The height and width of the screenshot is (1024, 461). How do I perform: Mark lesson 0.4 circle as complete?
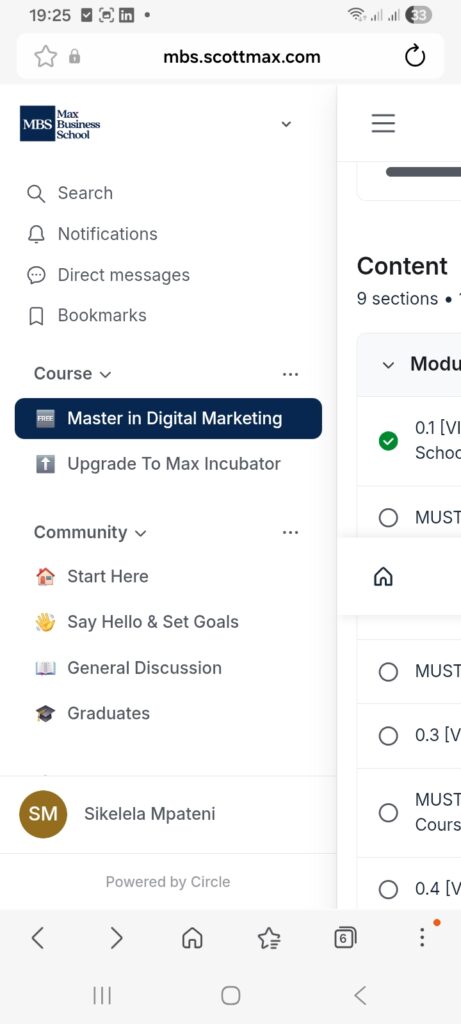388,889
